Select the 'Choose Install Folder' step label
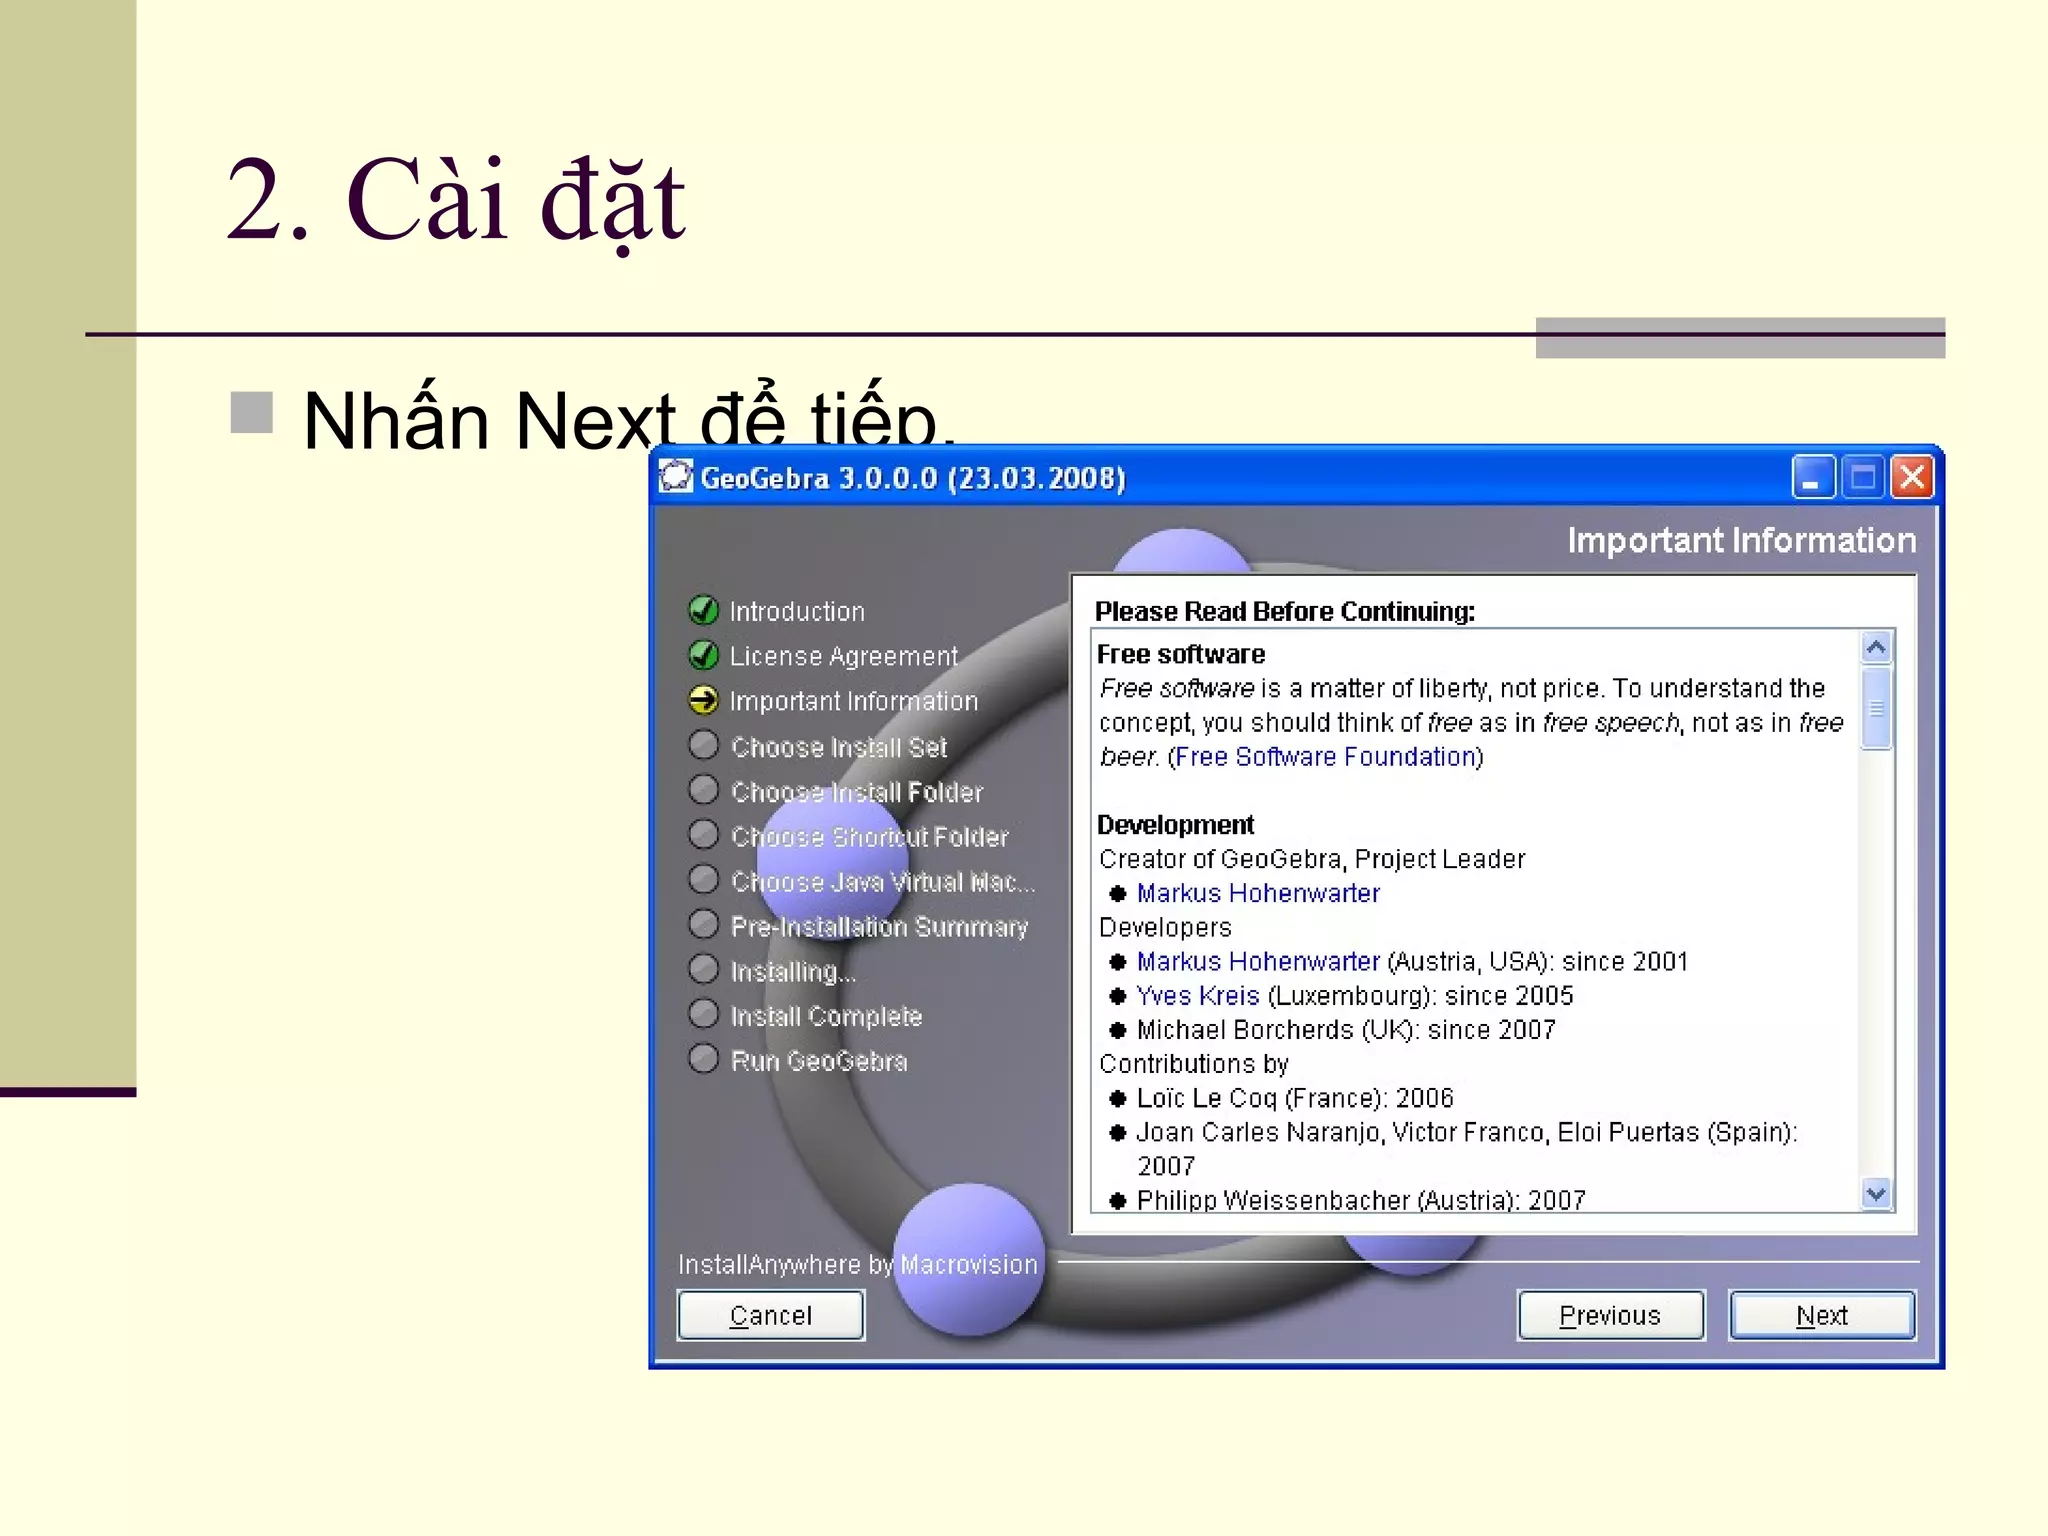 [x=857, y=792]
